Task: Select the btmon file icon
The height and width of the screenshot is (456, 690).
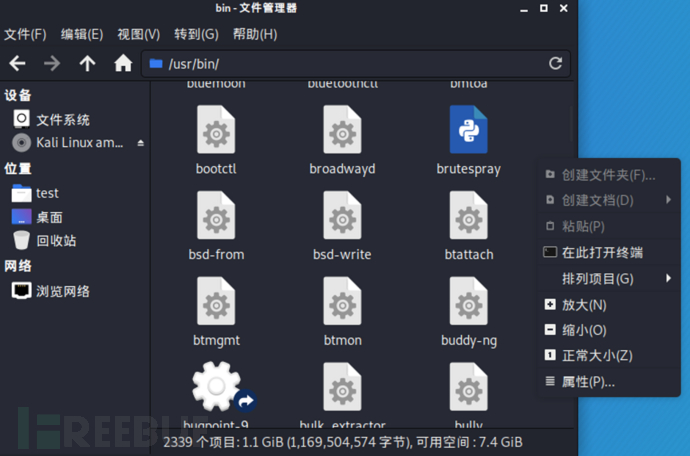Action: 342,301
